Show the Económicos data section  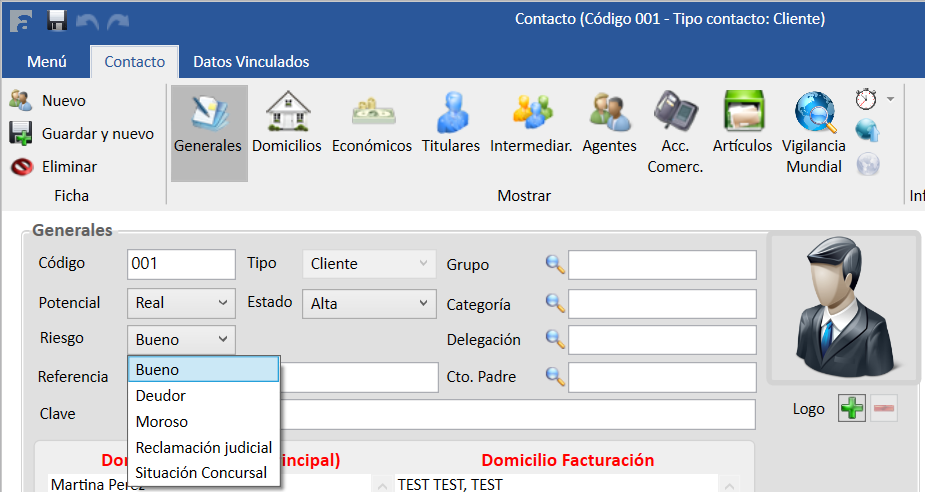pos(372,132)
